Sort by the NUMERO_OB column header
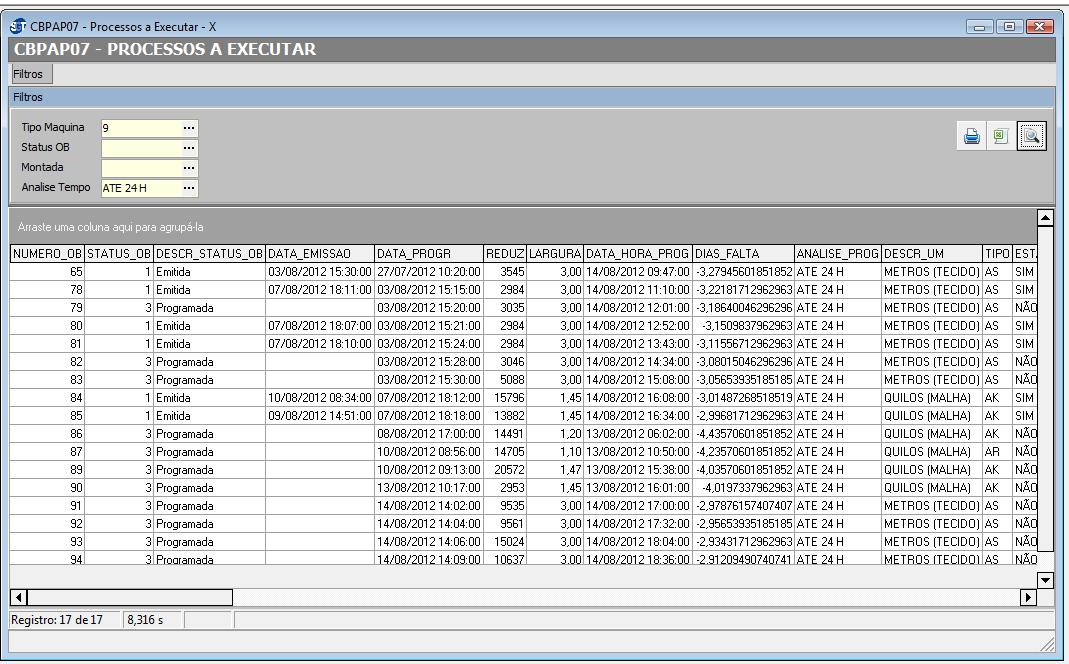The height and width of the screenshot is (664, 1069). point(47,254)
